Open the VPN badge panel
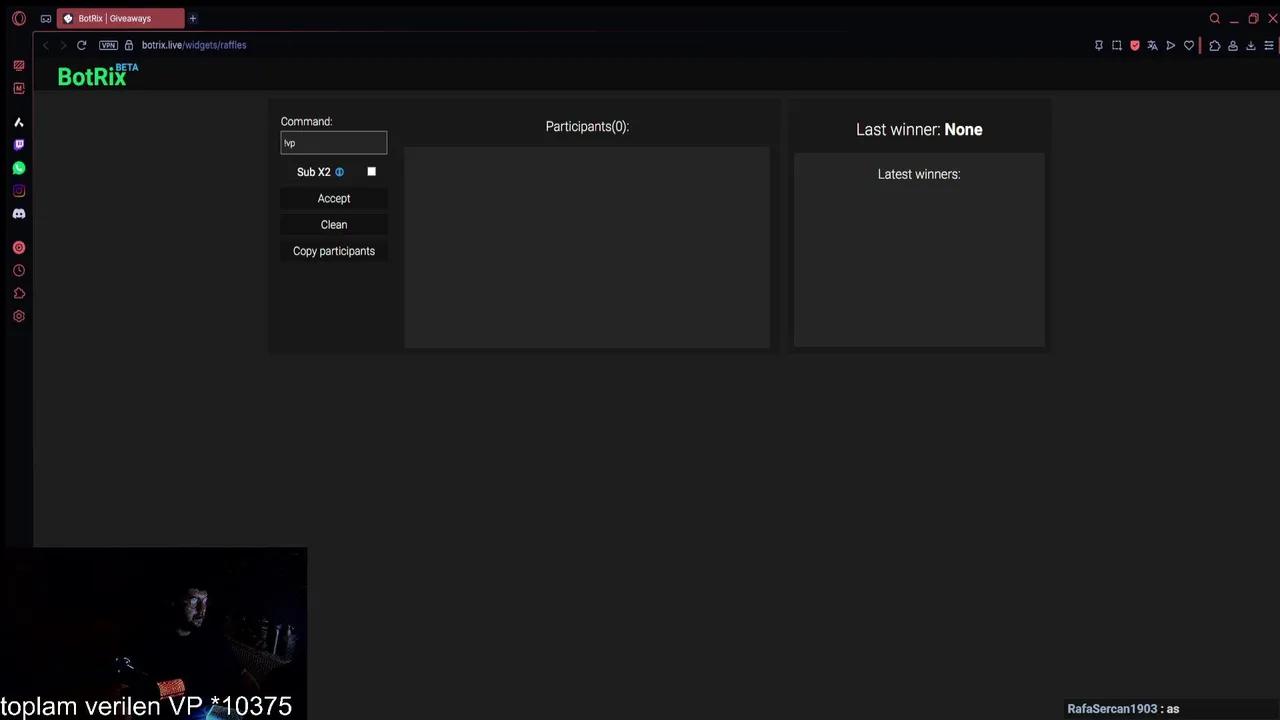Screen dimensions: 1280x720 click(x=108, y=45)
